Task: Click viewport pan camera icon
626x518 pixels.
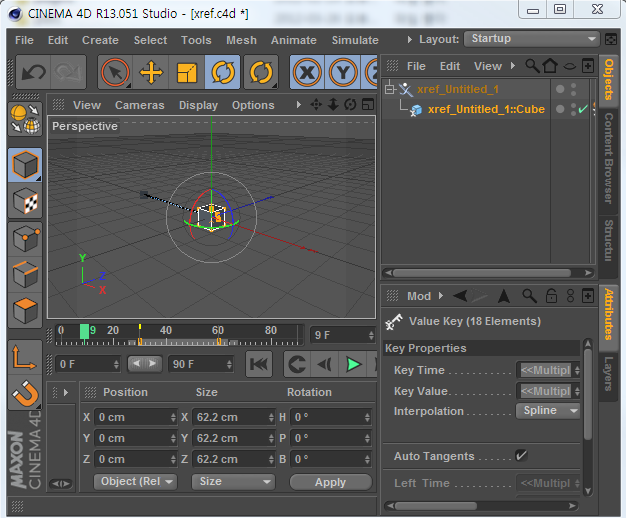Action: 316,105
